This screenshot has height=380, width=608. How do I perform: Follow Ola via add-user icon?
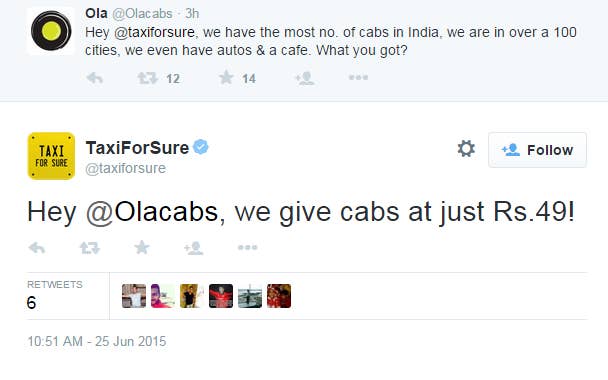click(304, 78)
